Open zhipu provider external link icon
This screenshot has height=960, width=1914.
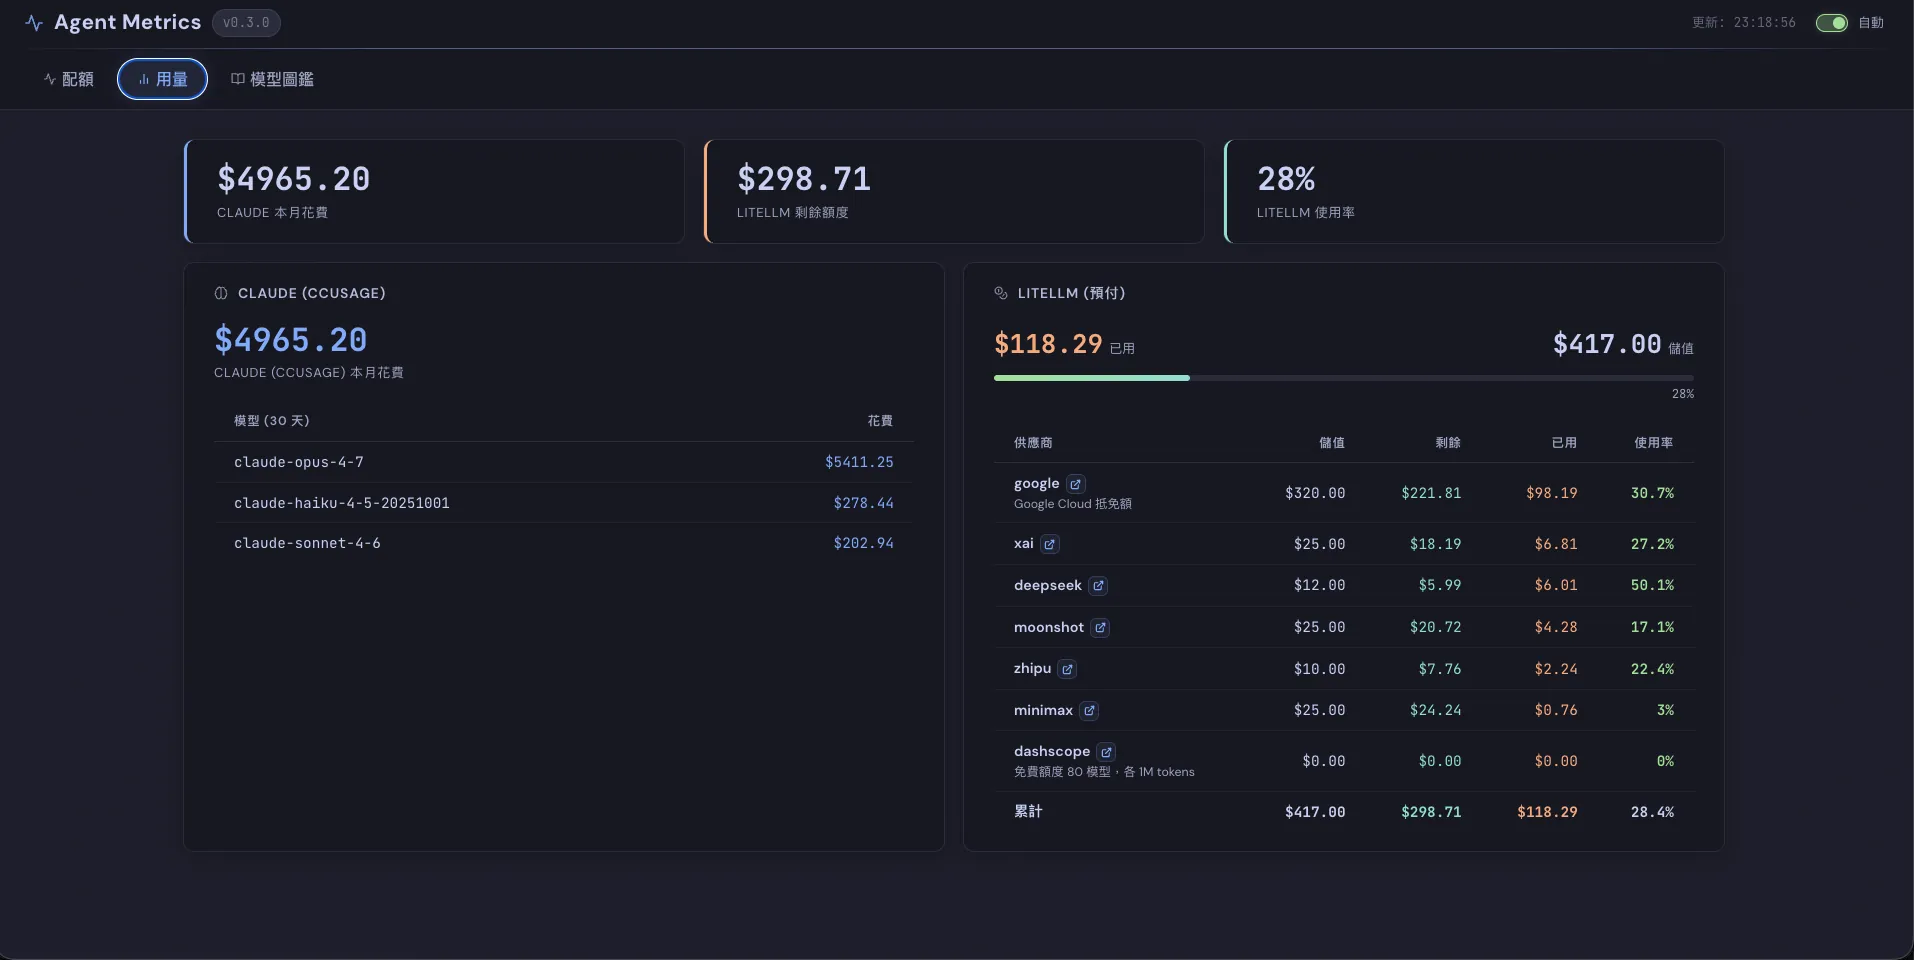point(1068,669)
